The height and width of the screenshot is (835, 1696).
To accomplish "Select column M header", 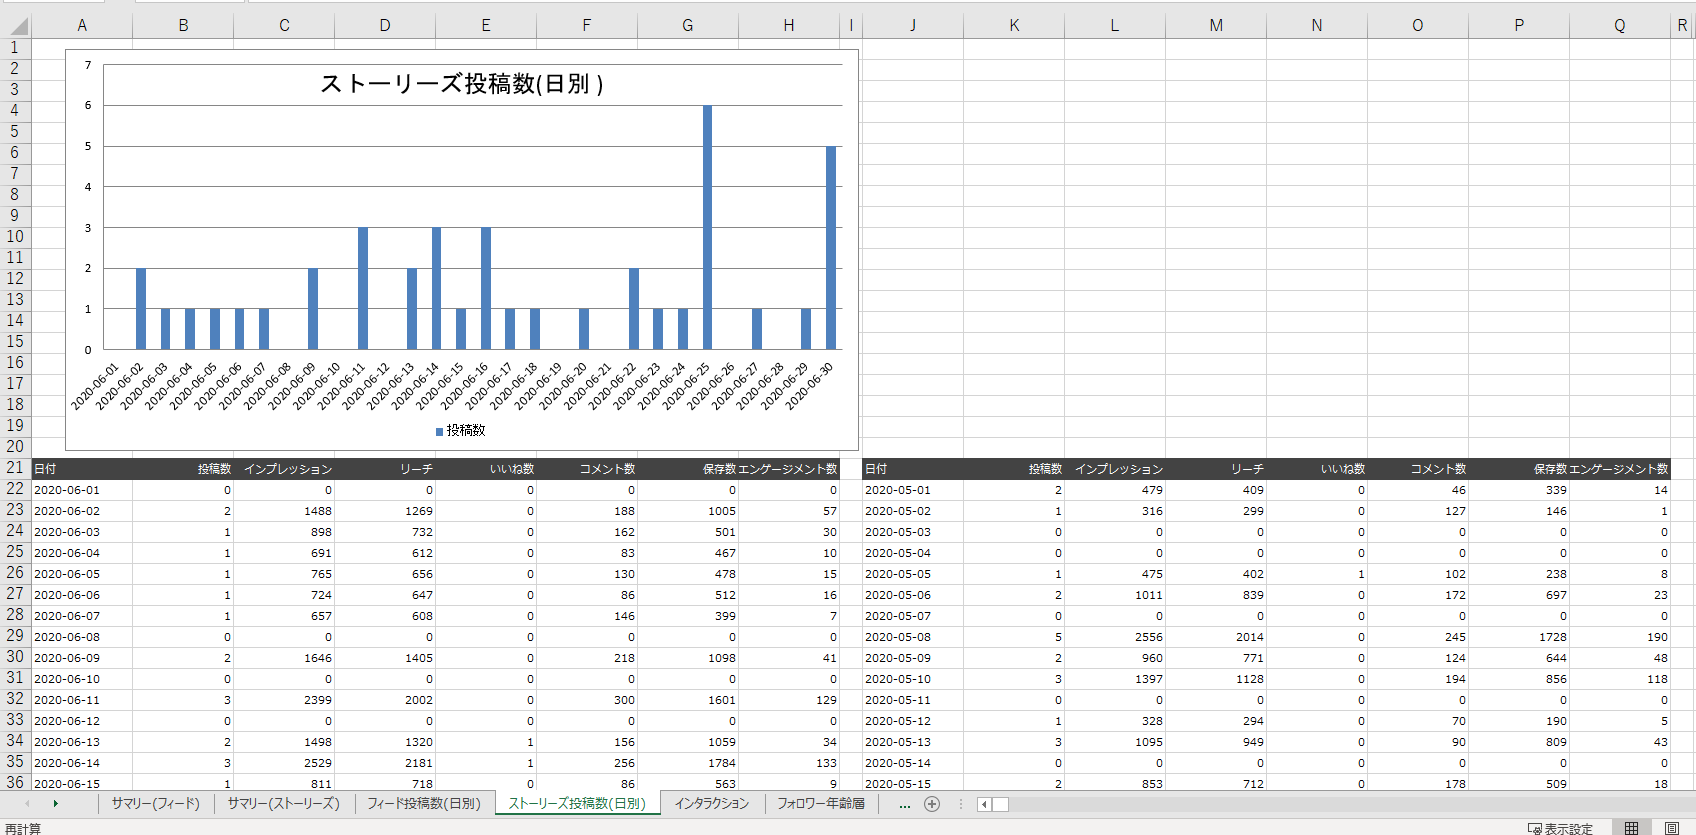I will click(x=1216, y=26).
